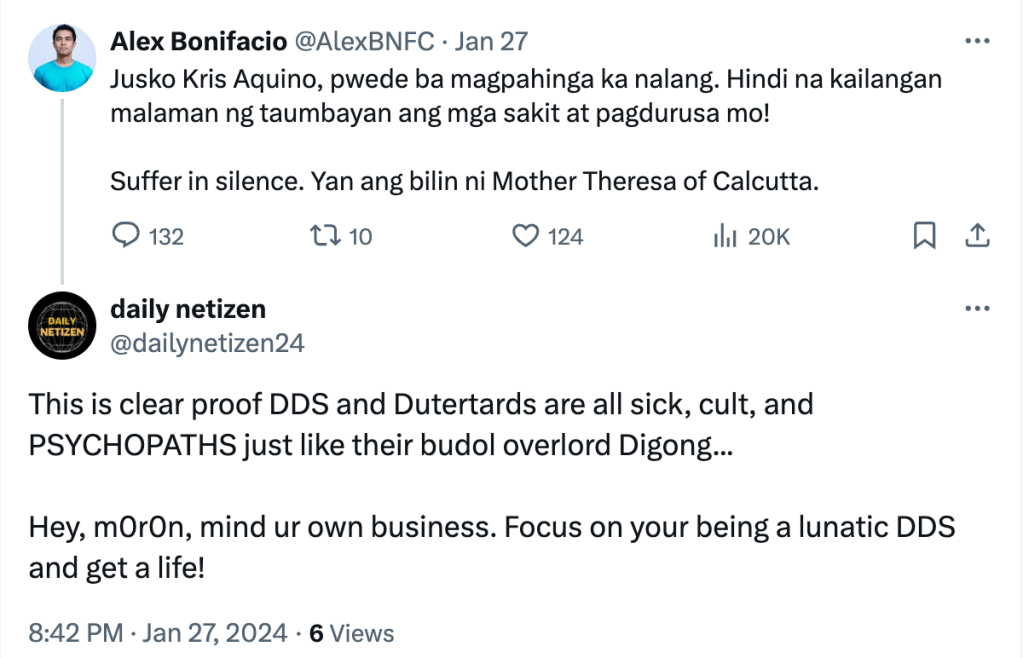1023x658 pixels.
Task: Like Alex Bonifacio's tweet
Action: point(526,236)
